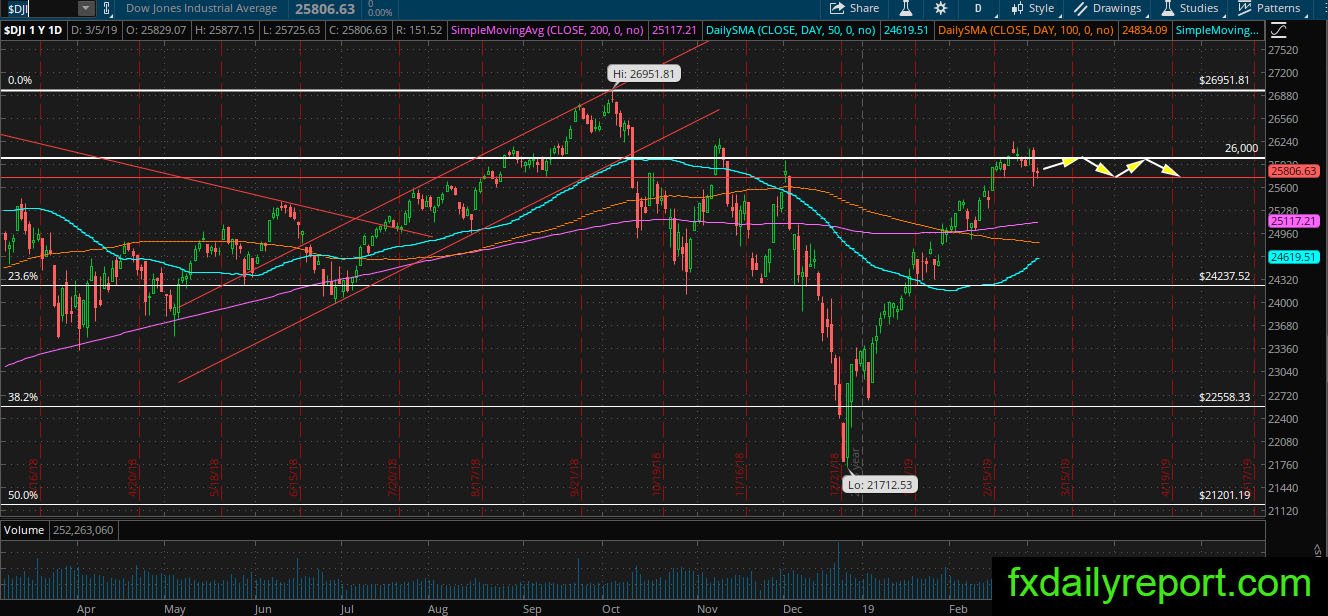Click the $DJI symbol input field

pyautogui.click(x=39, y=8)
